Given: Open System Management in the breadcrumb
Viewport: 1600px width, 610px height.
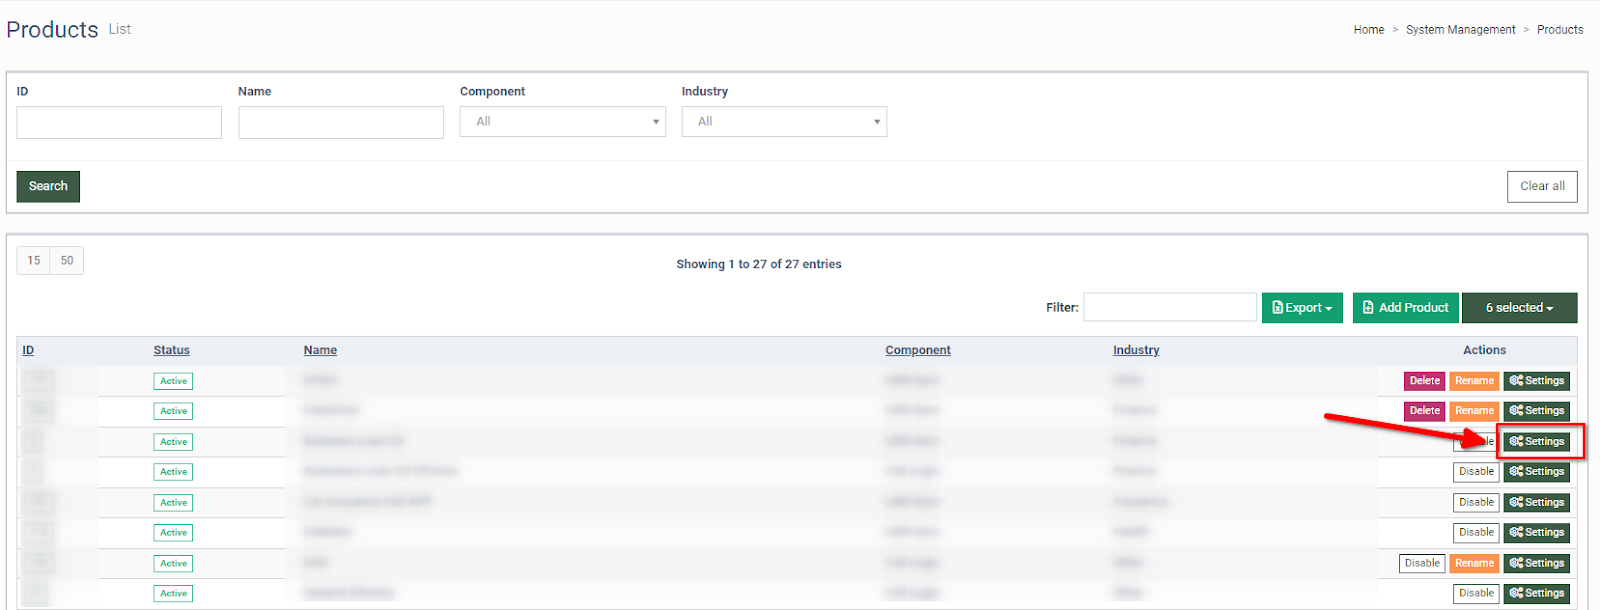Looking at the screenshot, I should (1460, 30).
